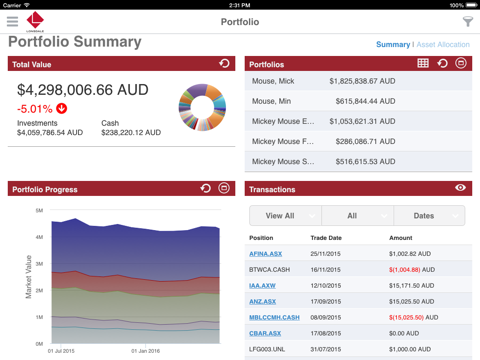Image resolution: width=480 pixels, height=360 pixels.
Task: Click the total value $4,298,006.66 AUD
Action: 83,90
